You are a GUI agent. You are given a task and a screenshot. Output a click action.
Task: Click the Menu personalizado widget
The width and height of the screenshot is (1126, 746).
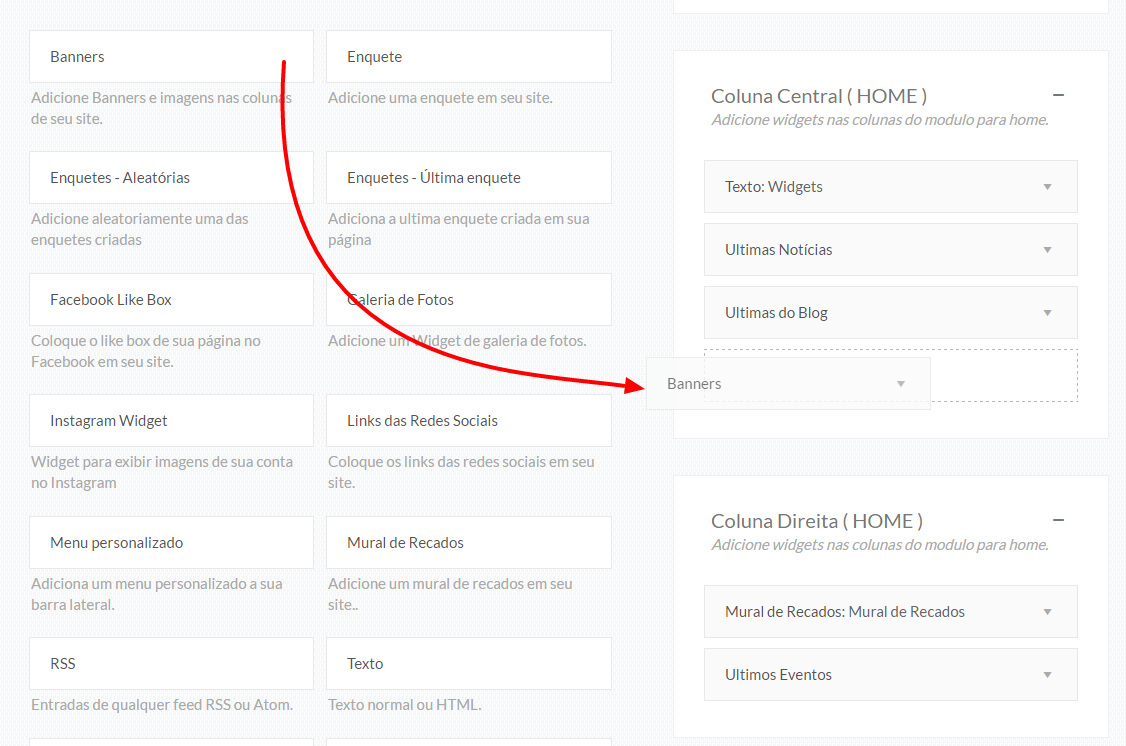[x=171, y=543]
